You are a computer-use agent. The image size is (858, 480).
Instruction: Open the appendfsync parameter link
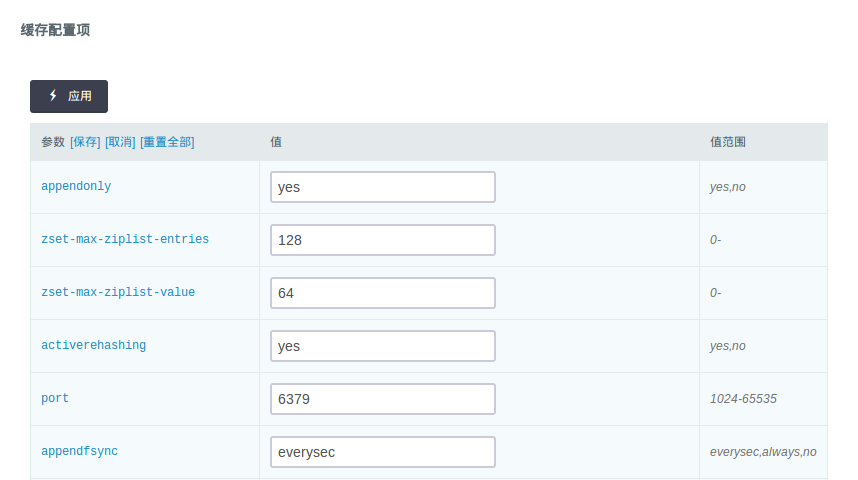point(79,451)
